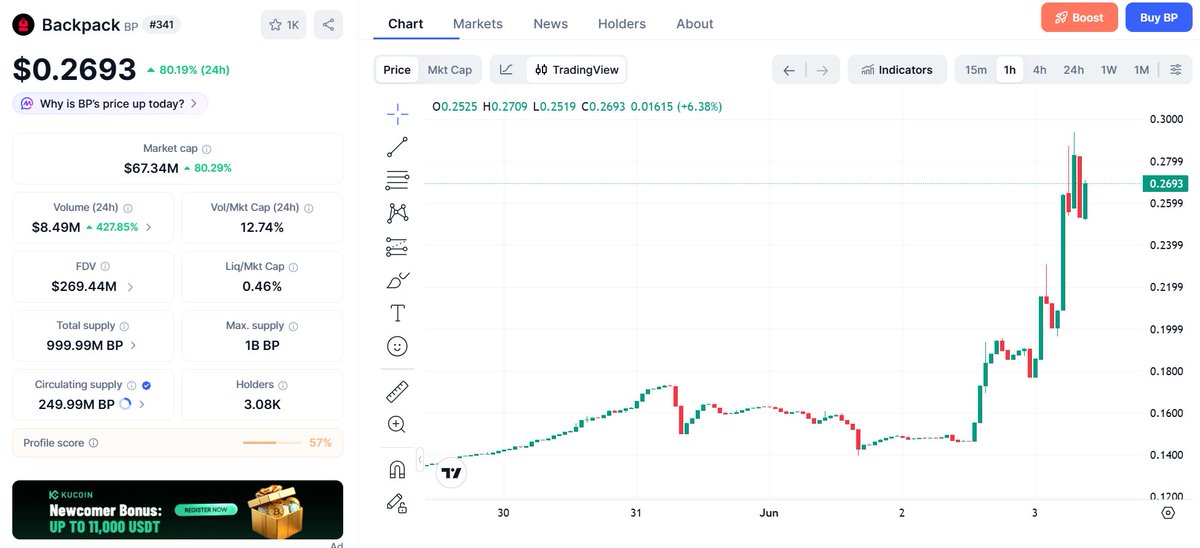Open the Indicators menu
1200x548 pixels.
pos(898,70)
